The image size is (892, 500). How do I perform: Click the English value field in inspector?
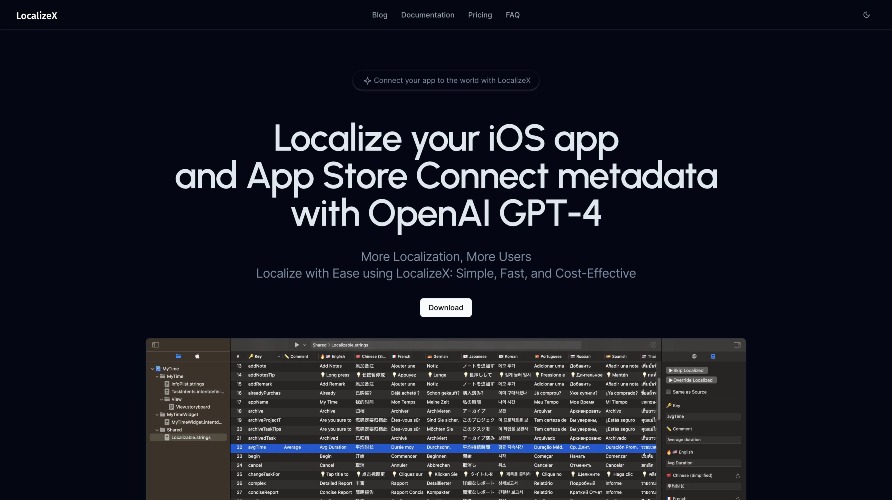[703, 463]
